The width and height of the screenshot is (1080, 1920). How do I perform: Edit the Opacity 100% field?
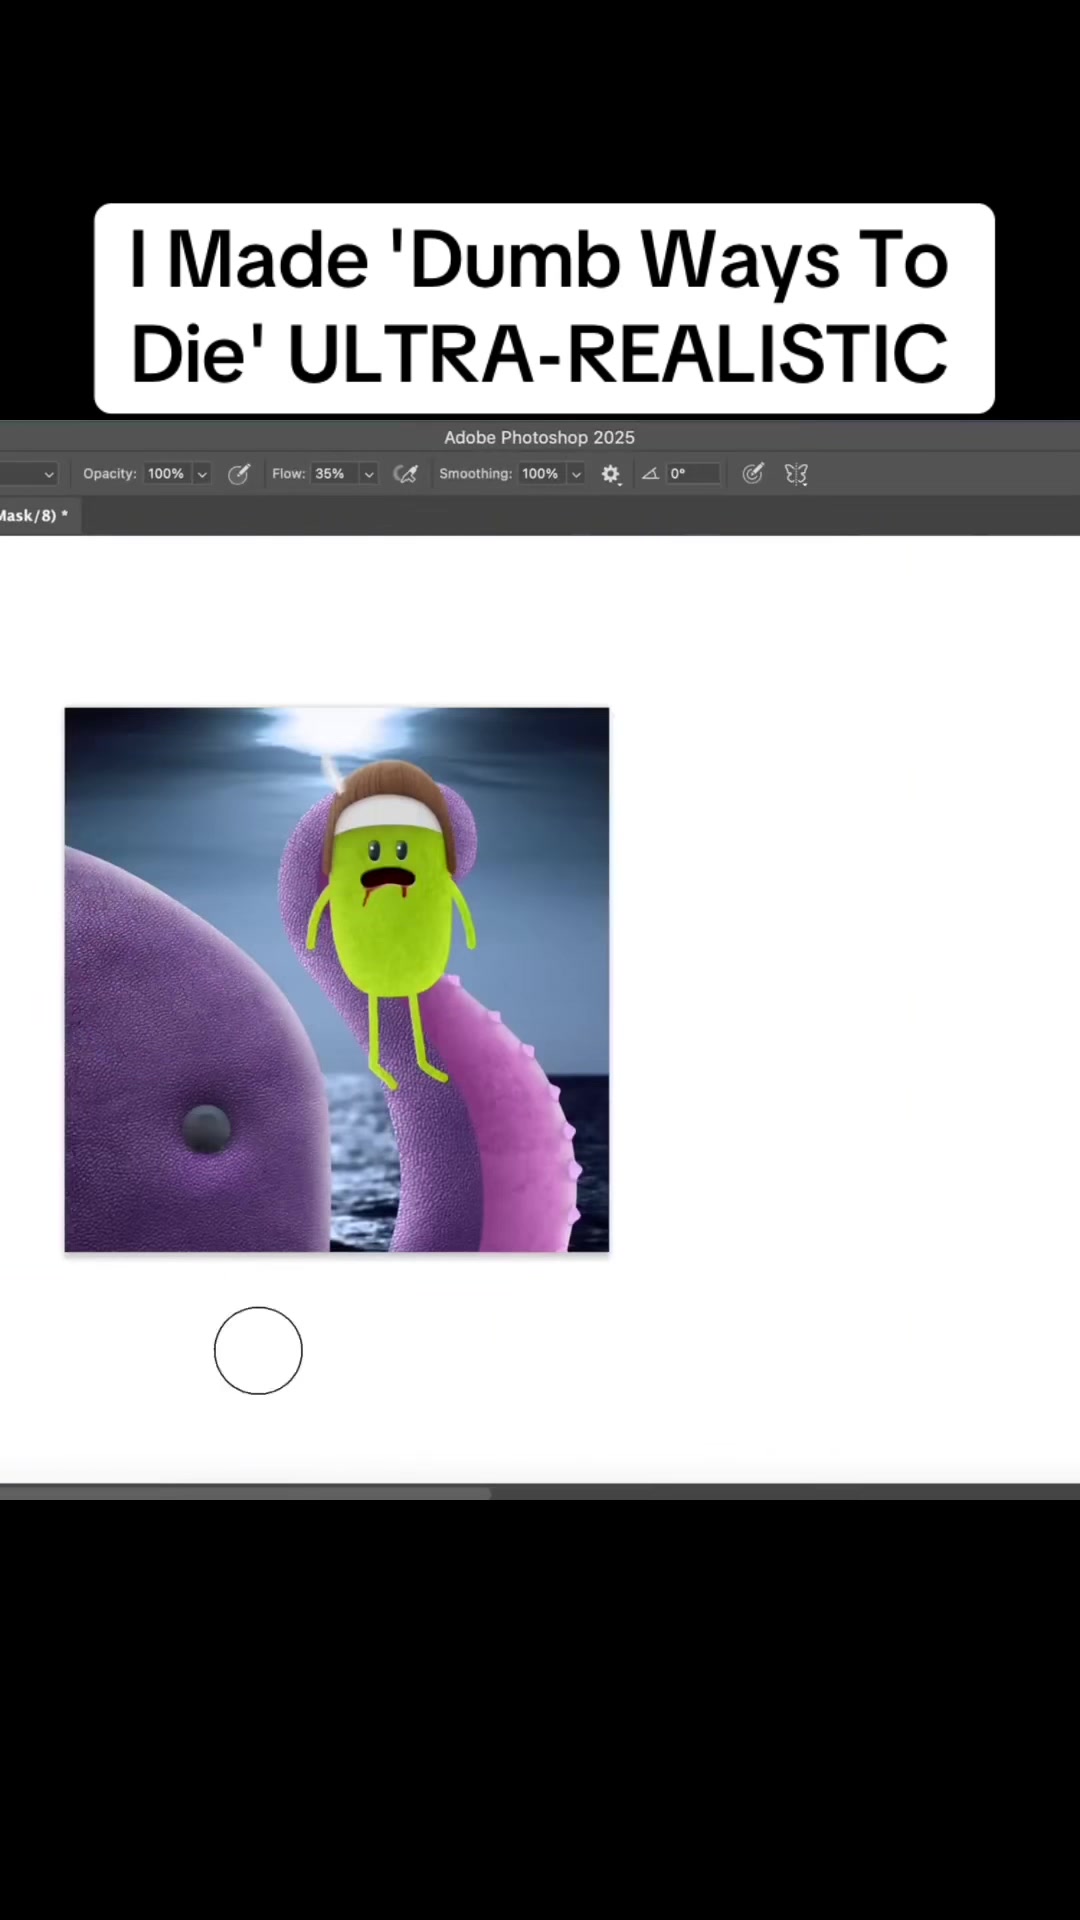coord(167,474)
